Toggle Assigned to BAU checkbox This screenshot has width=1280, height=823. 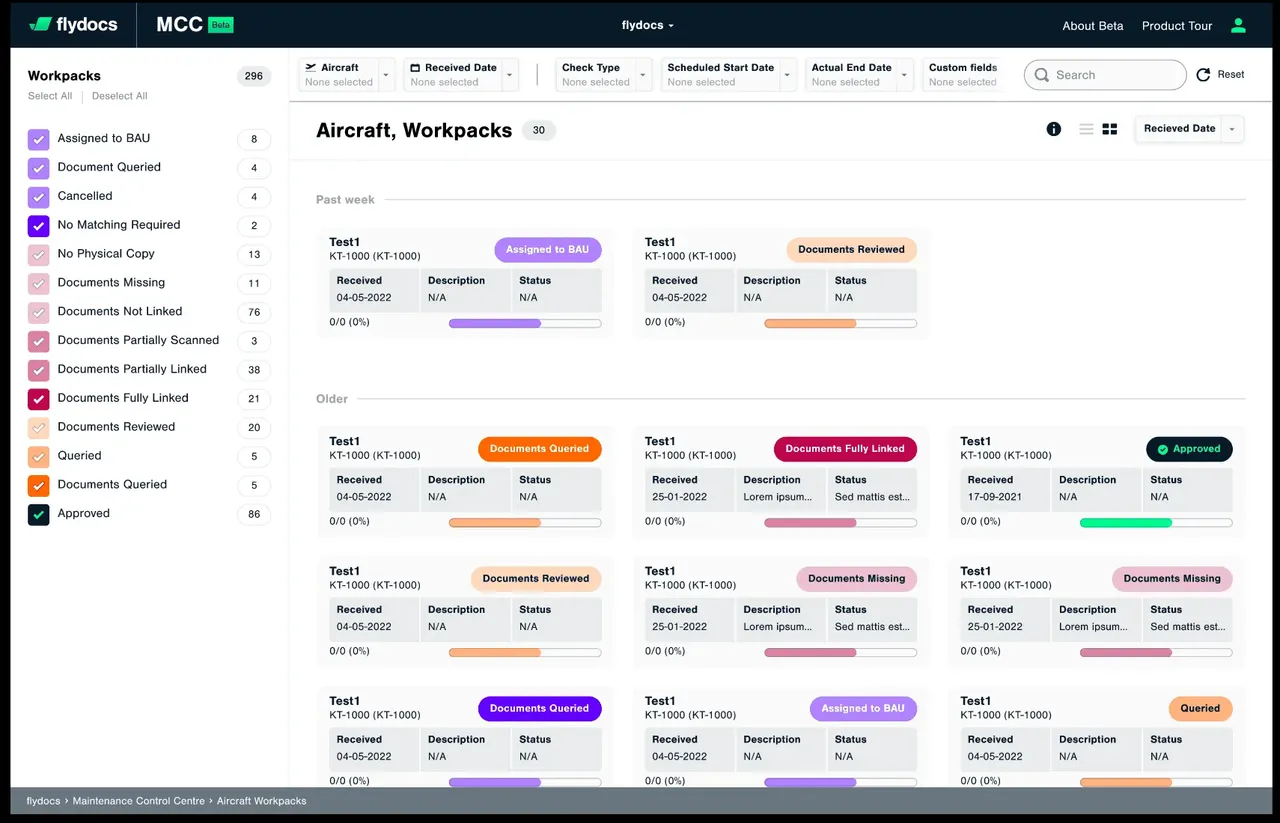[39, 139]
